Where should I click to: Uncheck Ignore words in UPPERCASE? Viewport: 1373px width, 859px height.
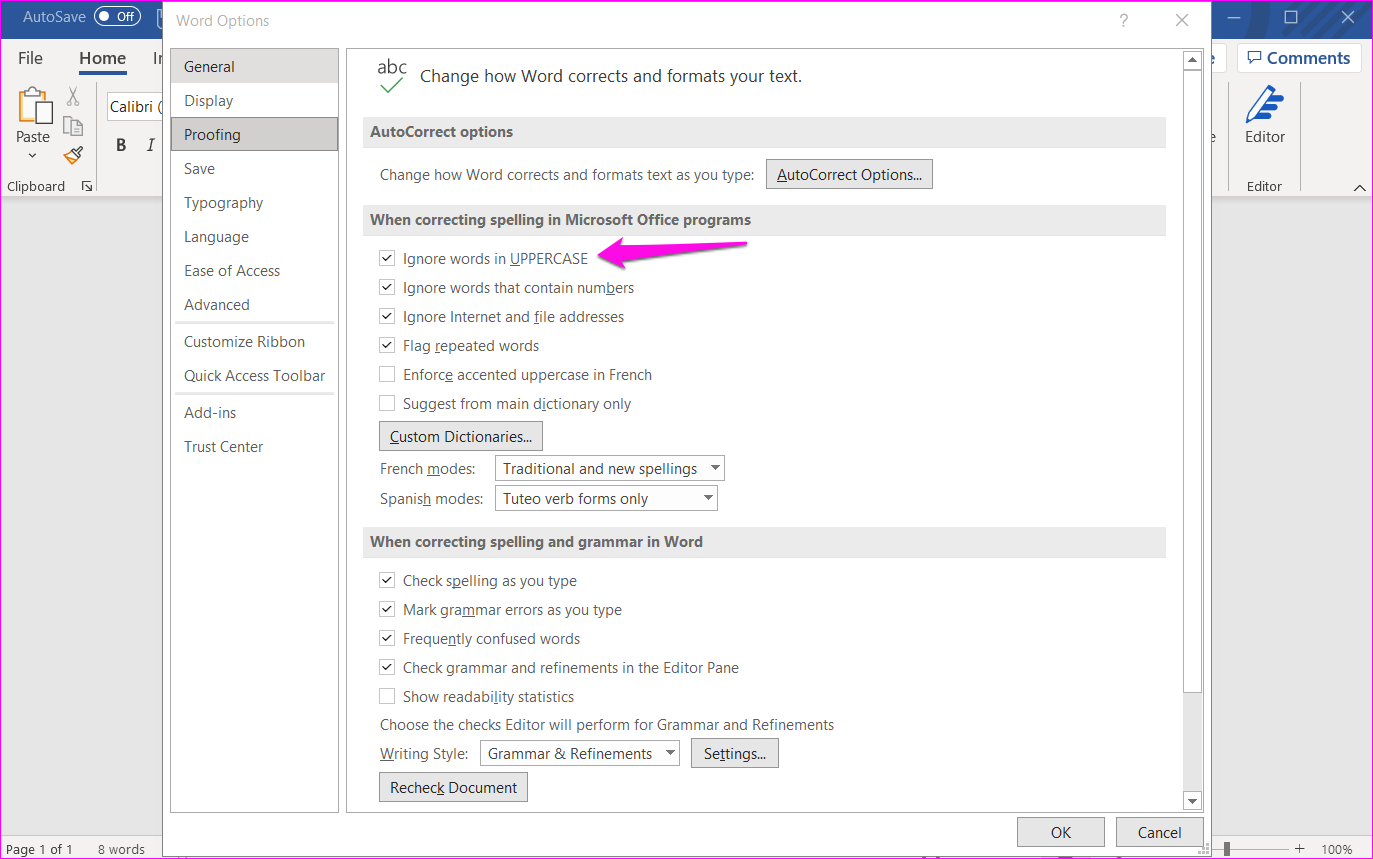387,258
